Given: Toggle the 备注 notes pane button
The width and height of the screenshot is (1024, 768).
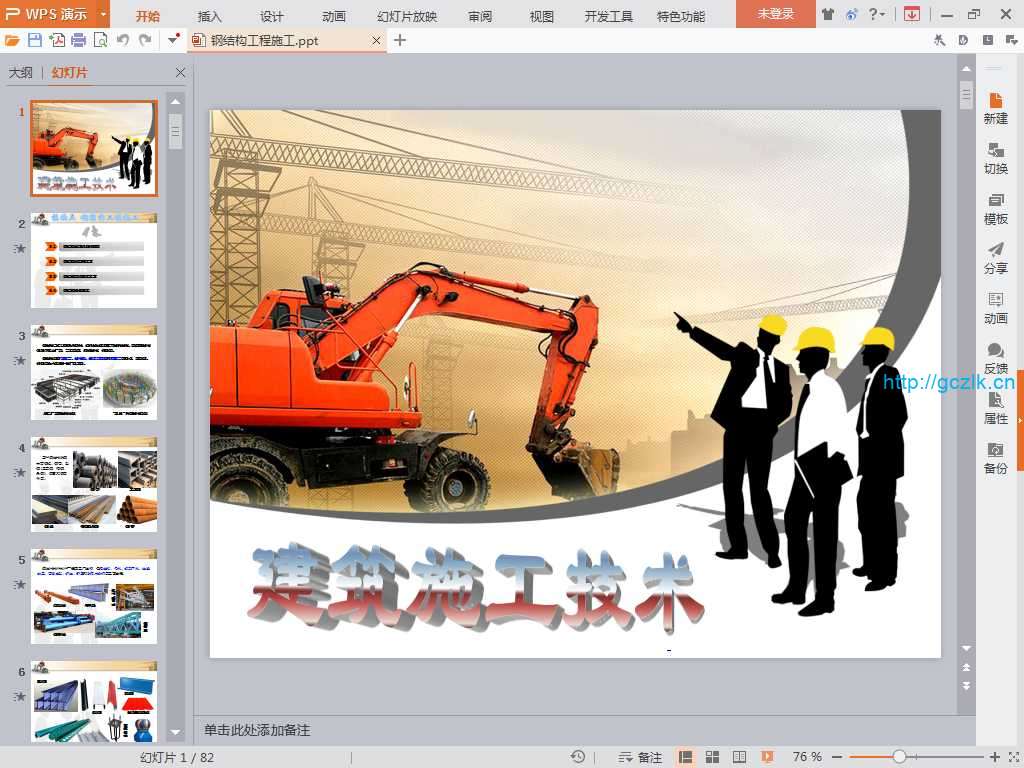Looking at the screenshot, I should pos(640,757).
